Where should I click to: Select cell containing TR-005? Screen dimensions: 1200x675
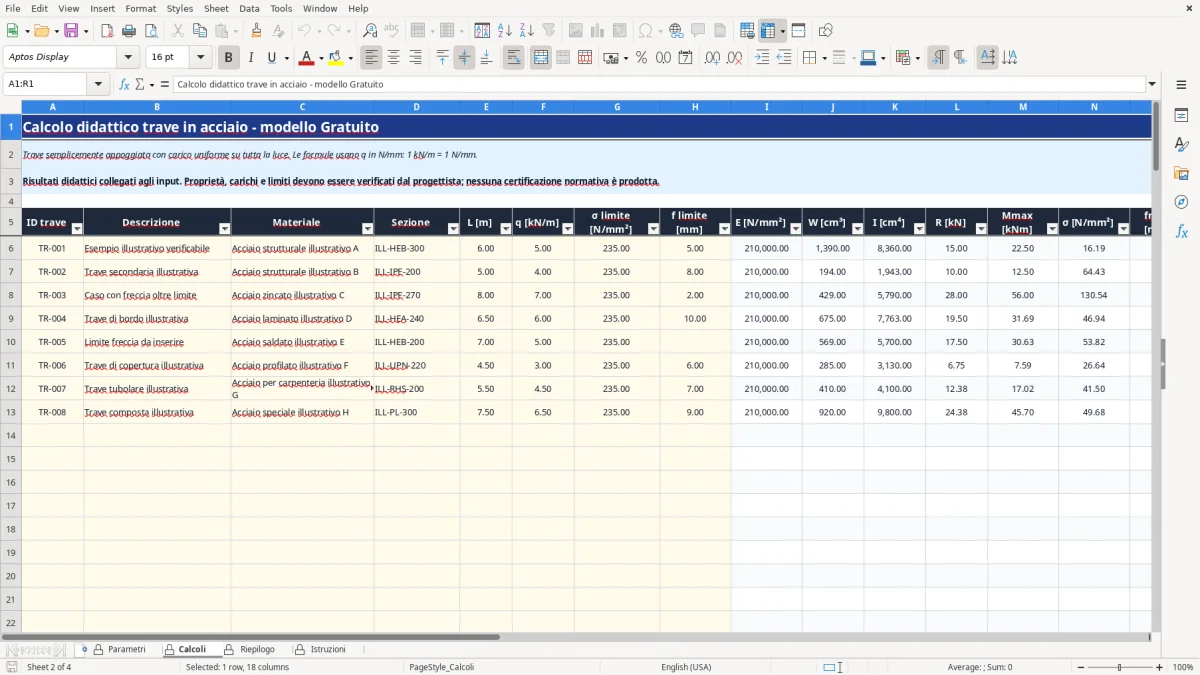pos(52,342)
